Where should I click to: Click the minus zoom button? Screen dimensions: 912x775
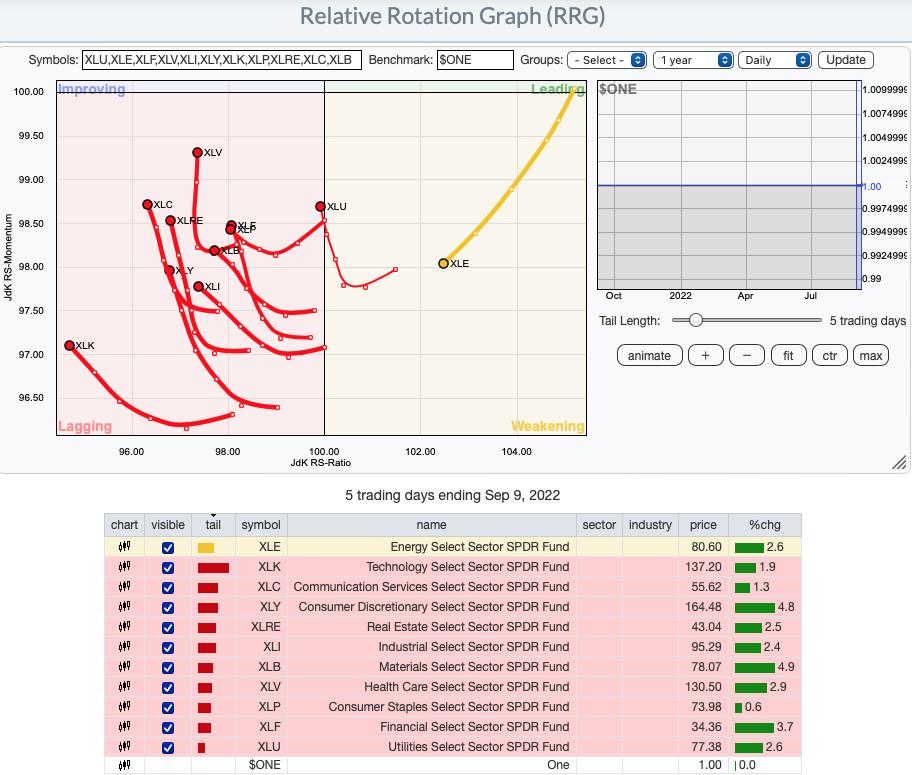point(747,355)
